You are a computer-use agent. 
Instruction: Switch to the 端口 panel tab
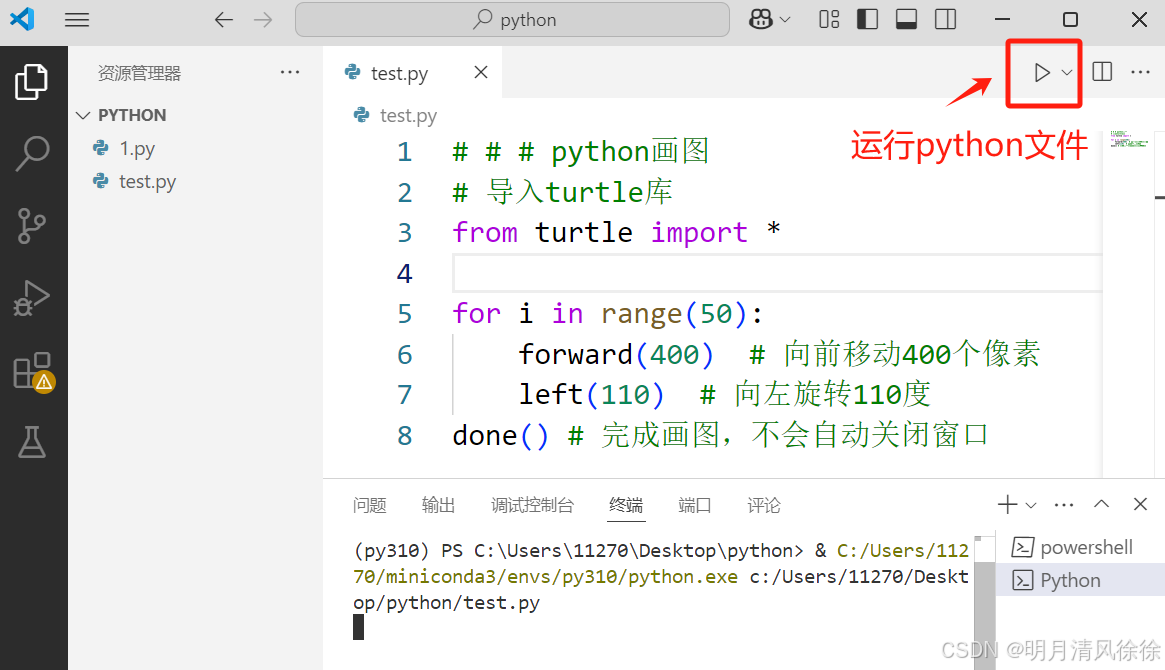point(695,506)
